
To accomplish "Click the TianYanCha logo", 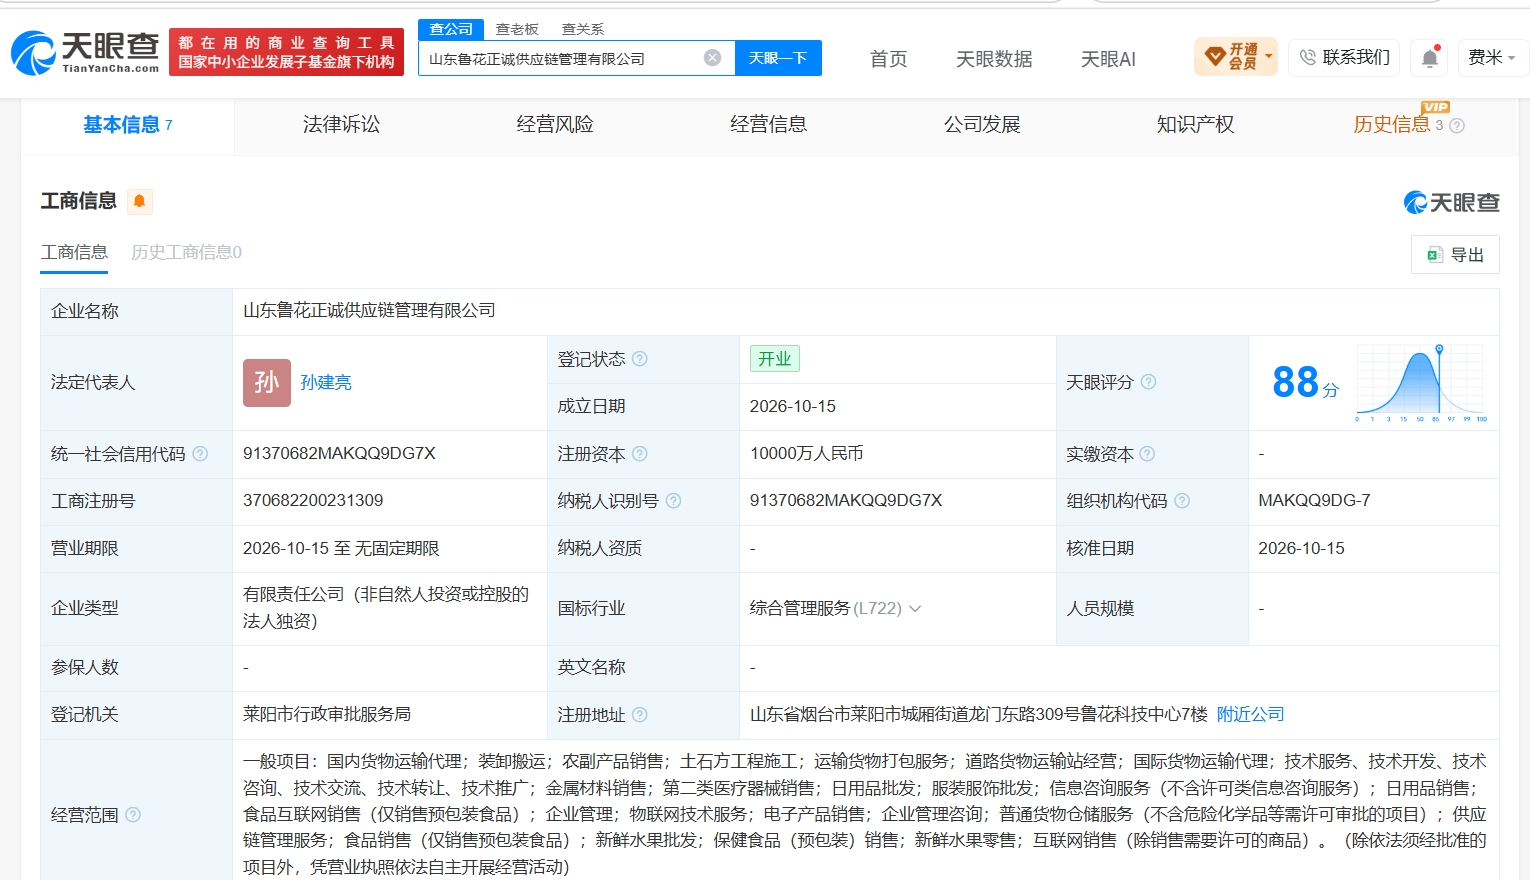I will (85, 52).
